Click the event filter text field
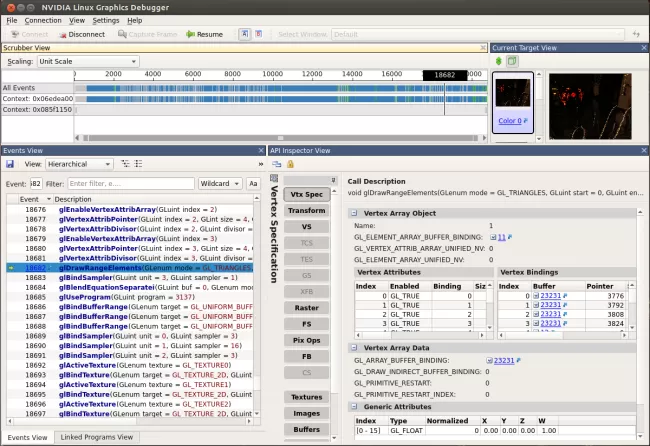 tap(131, 184)
